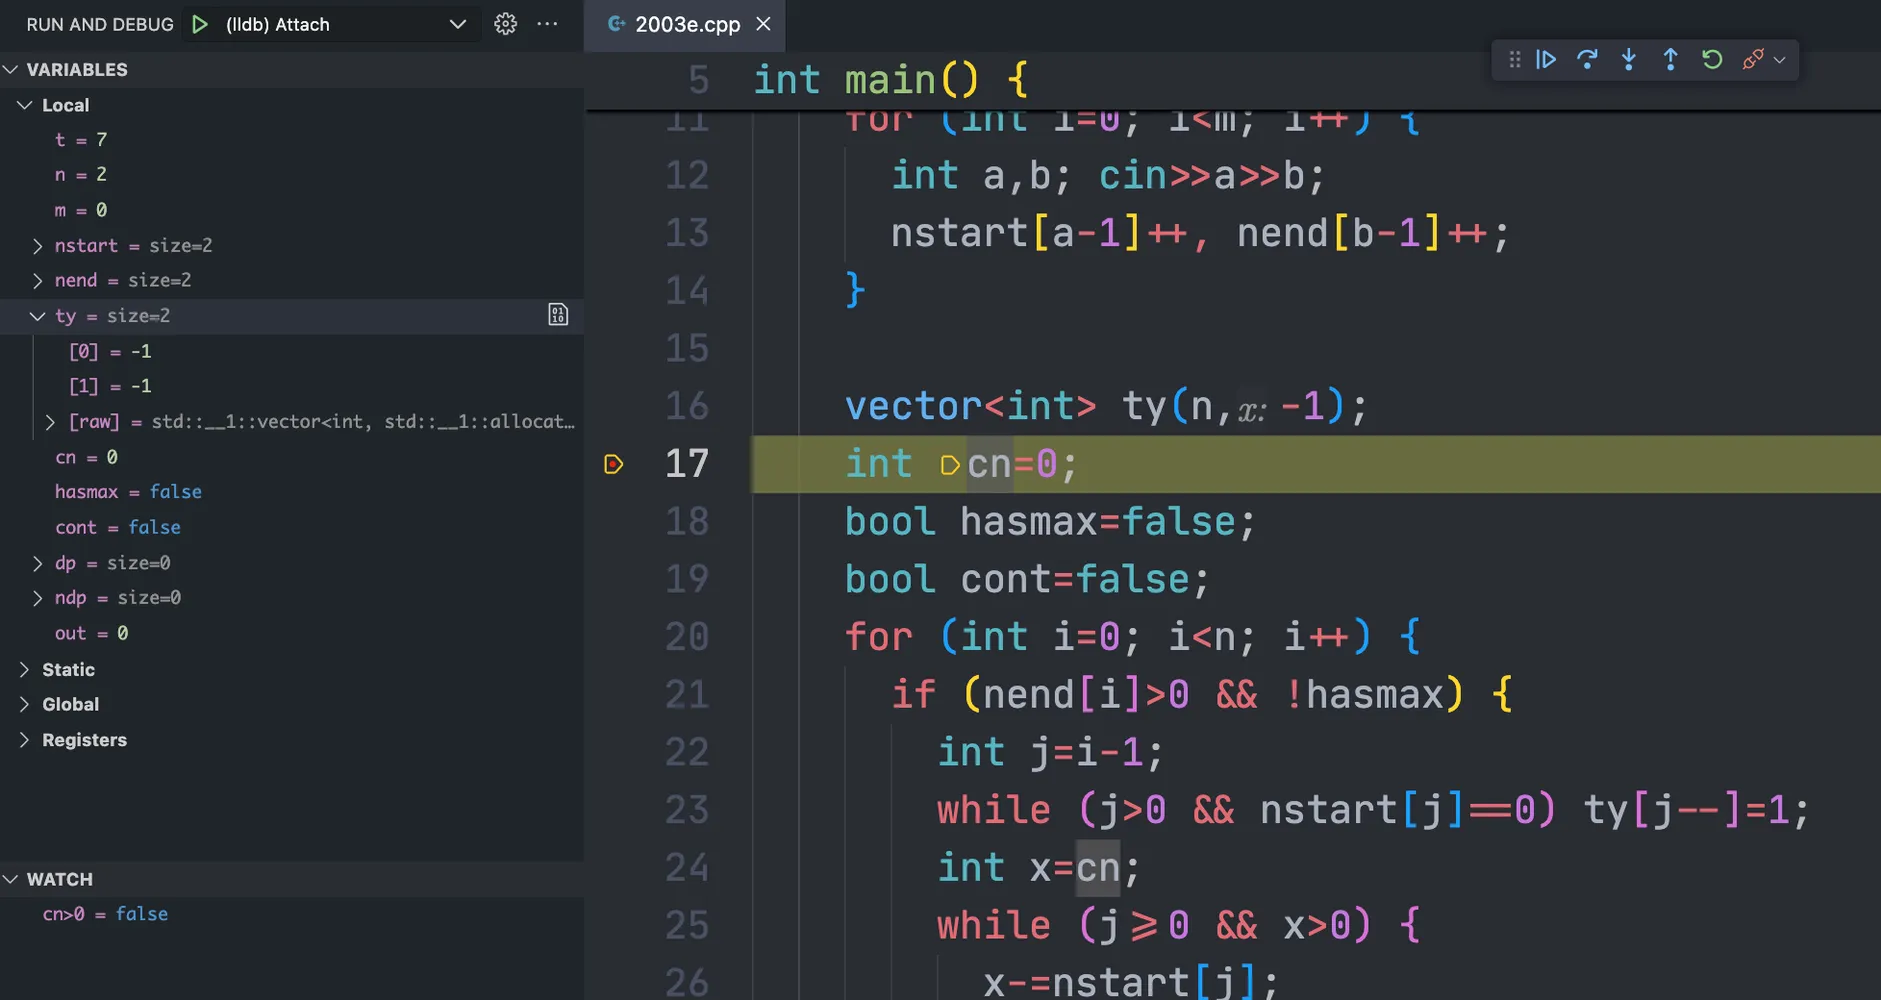Step Into in debug toolbar
The width and height of the screenshot is (1881, 1000).
pyautogui.click(x=1629, y=60)
